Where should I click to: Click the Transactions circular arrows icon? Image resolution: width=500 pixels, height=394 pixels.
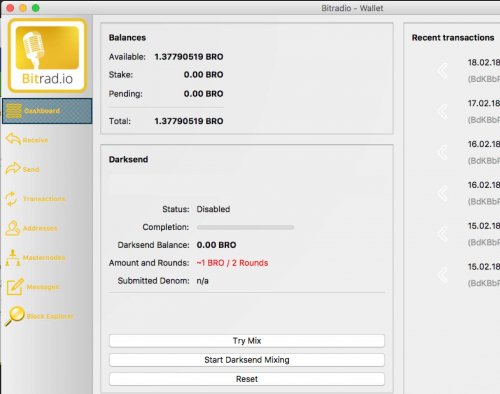point(11,199)
